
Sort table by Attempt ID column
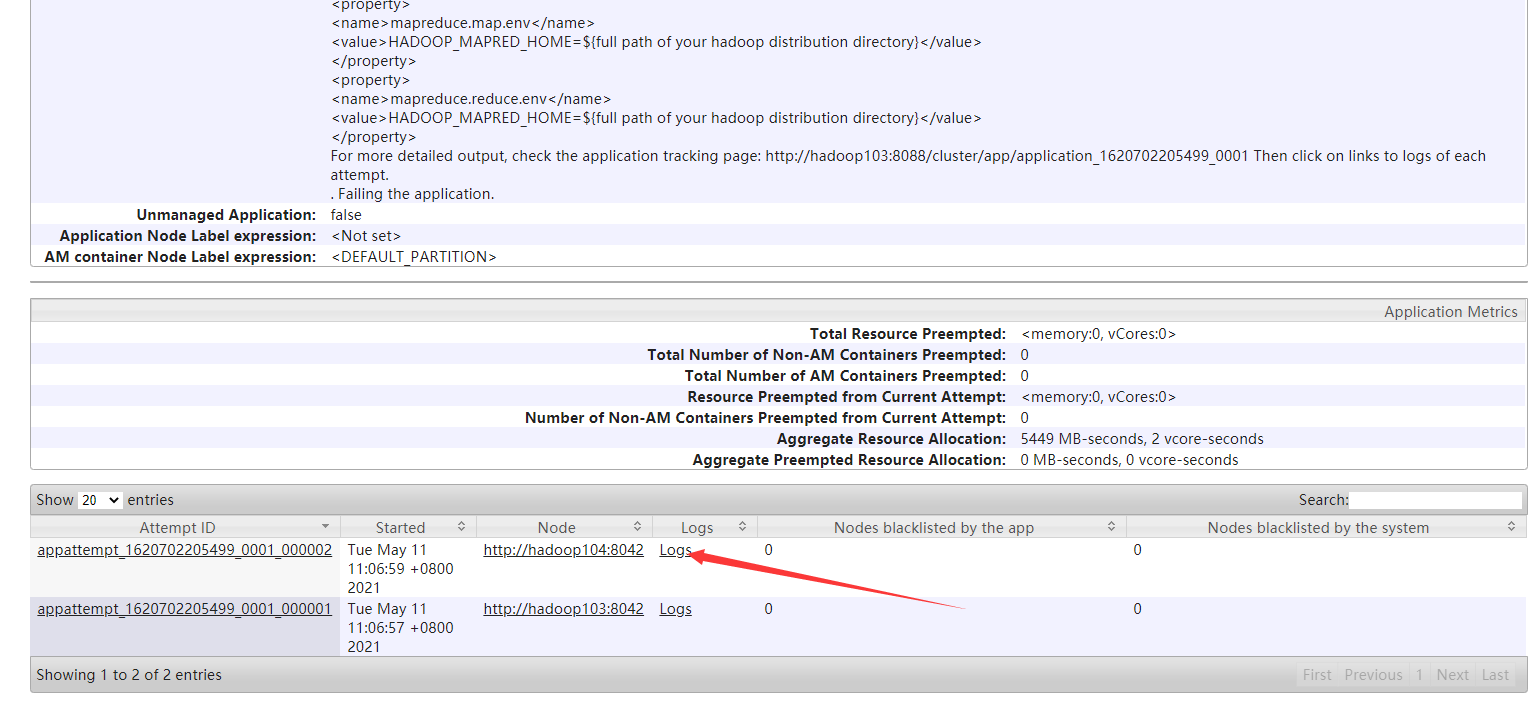(185, 527)
